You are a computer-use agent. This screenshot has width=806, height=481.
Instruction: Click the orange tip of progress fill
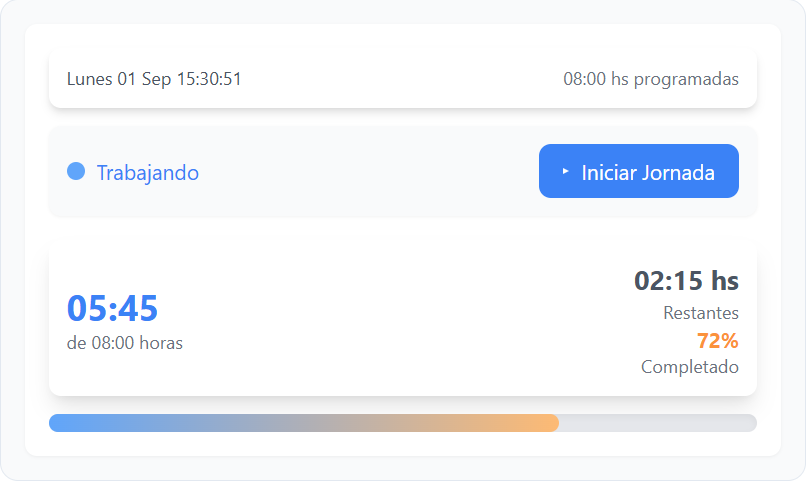548,423
